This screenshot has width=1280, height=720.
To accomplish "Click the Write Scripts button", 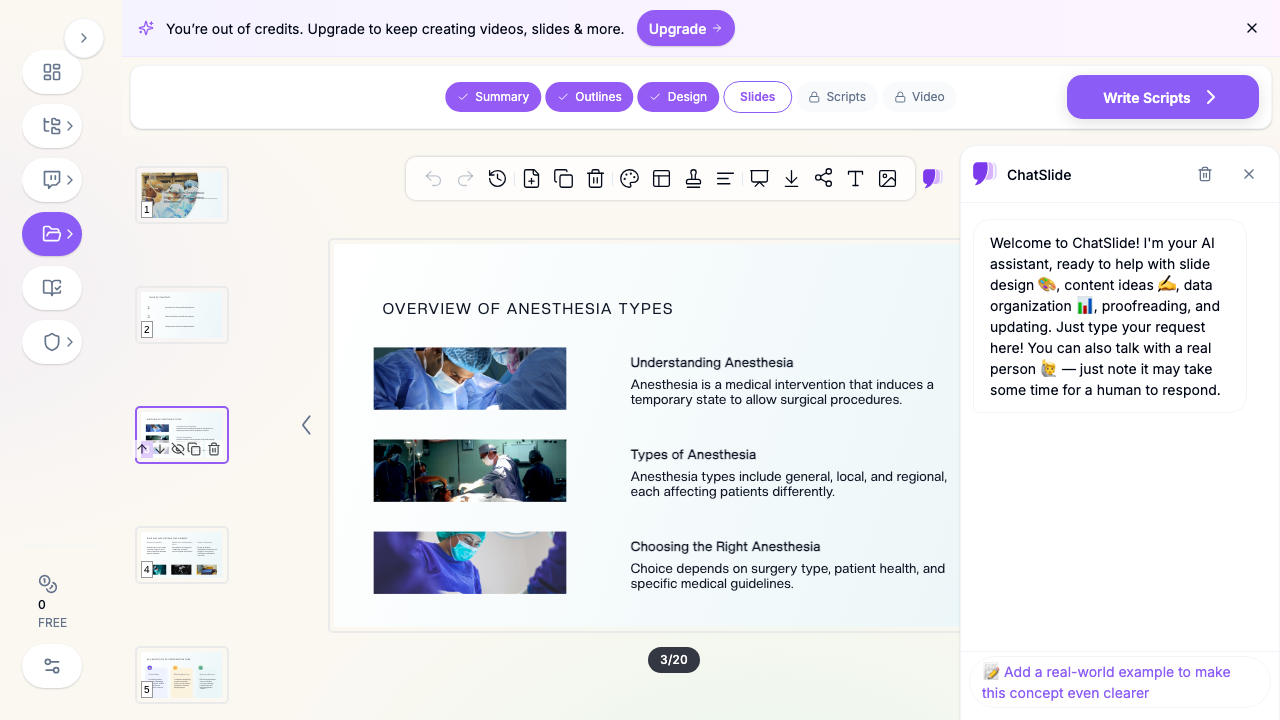I will 1163,97.
